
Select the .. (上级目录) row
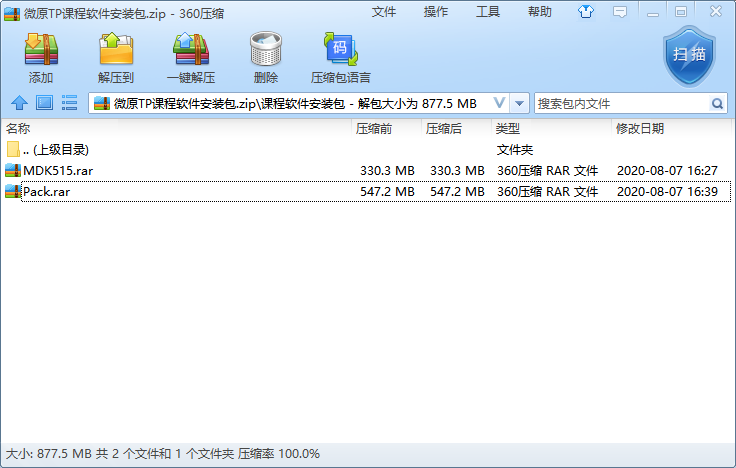[366, 150]
